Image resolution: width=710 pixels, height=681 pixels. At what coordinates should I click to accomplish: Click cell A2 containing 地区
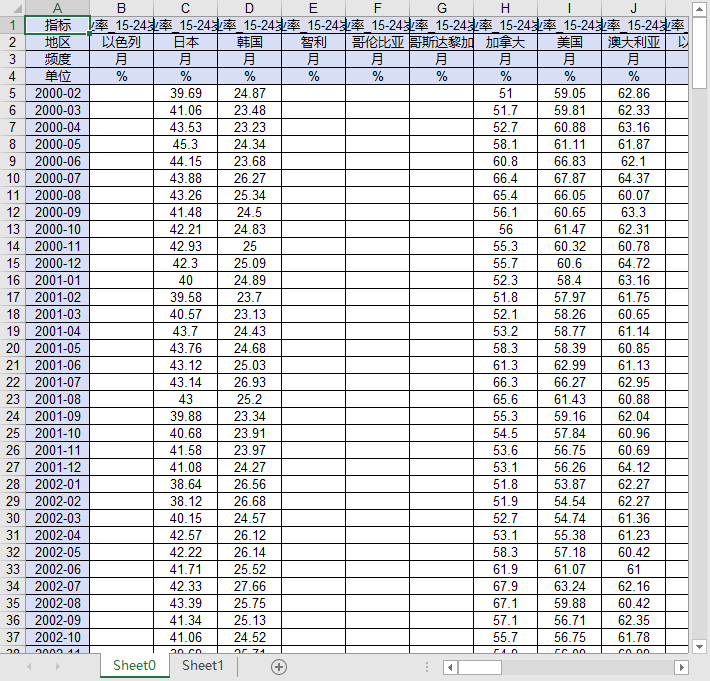58,42
